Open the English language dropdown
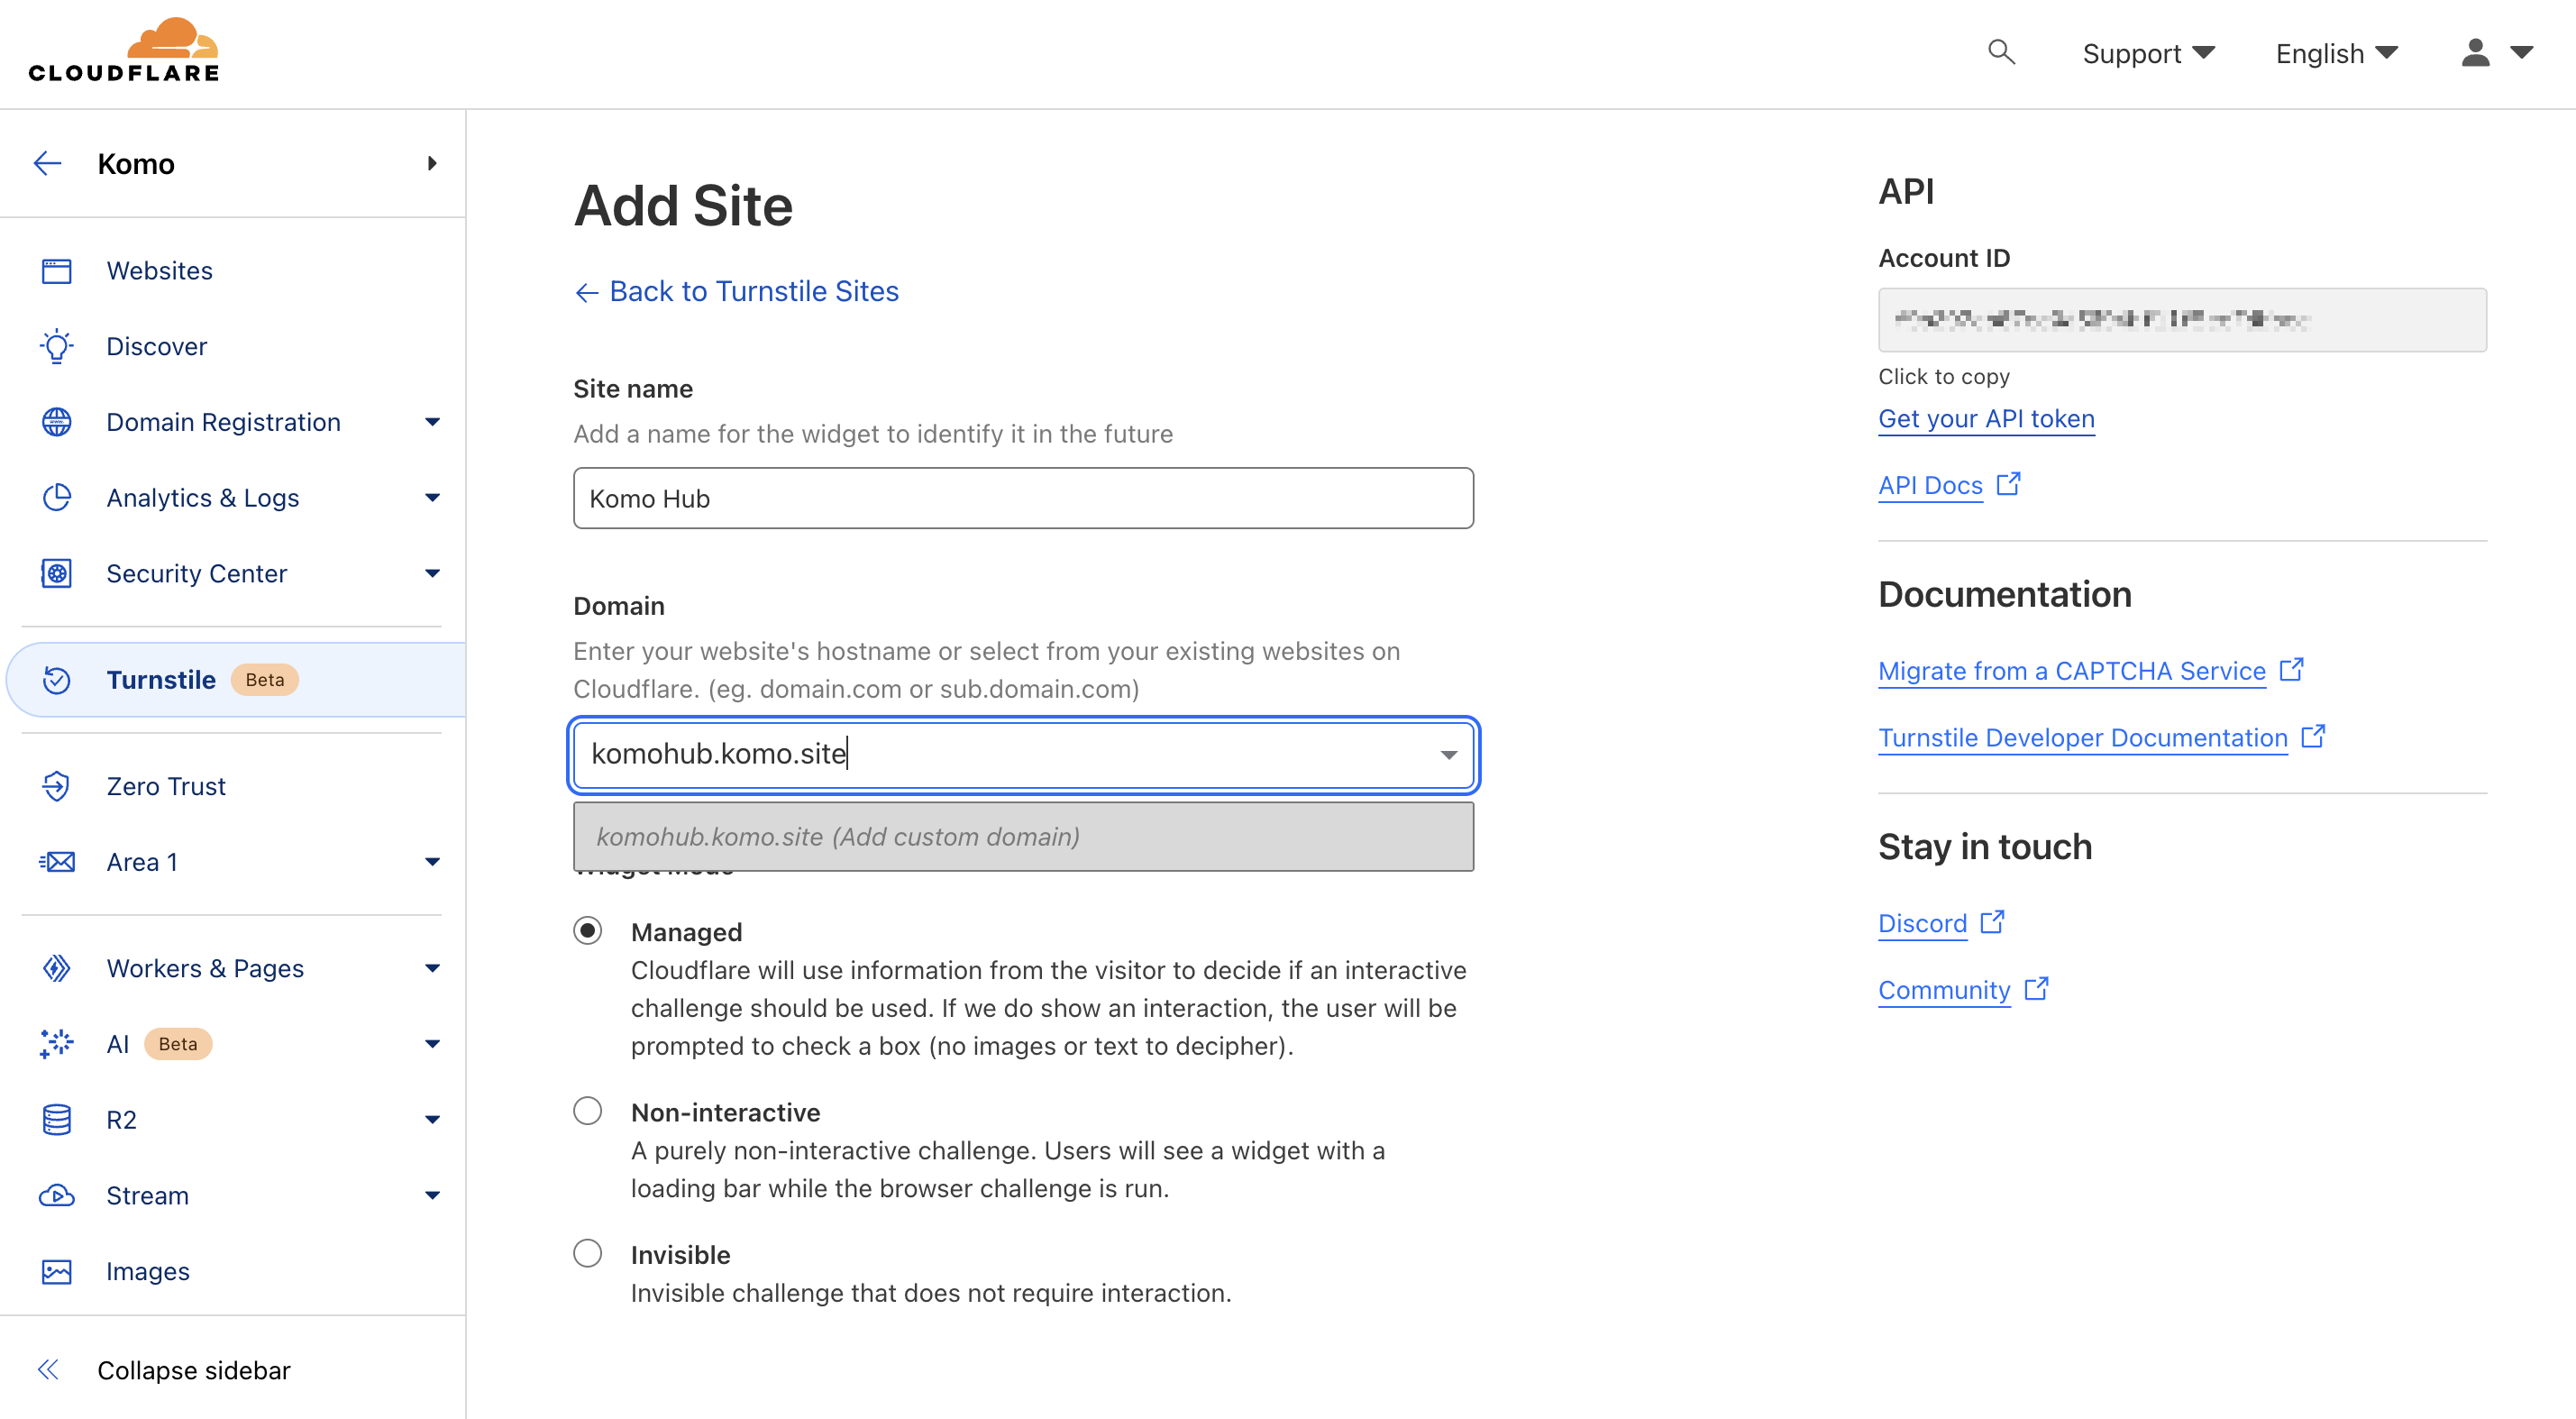This screenshot has width=2576, height=1419. (2336, 53)
